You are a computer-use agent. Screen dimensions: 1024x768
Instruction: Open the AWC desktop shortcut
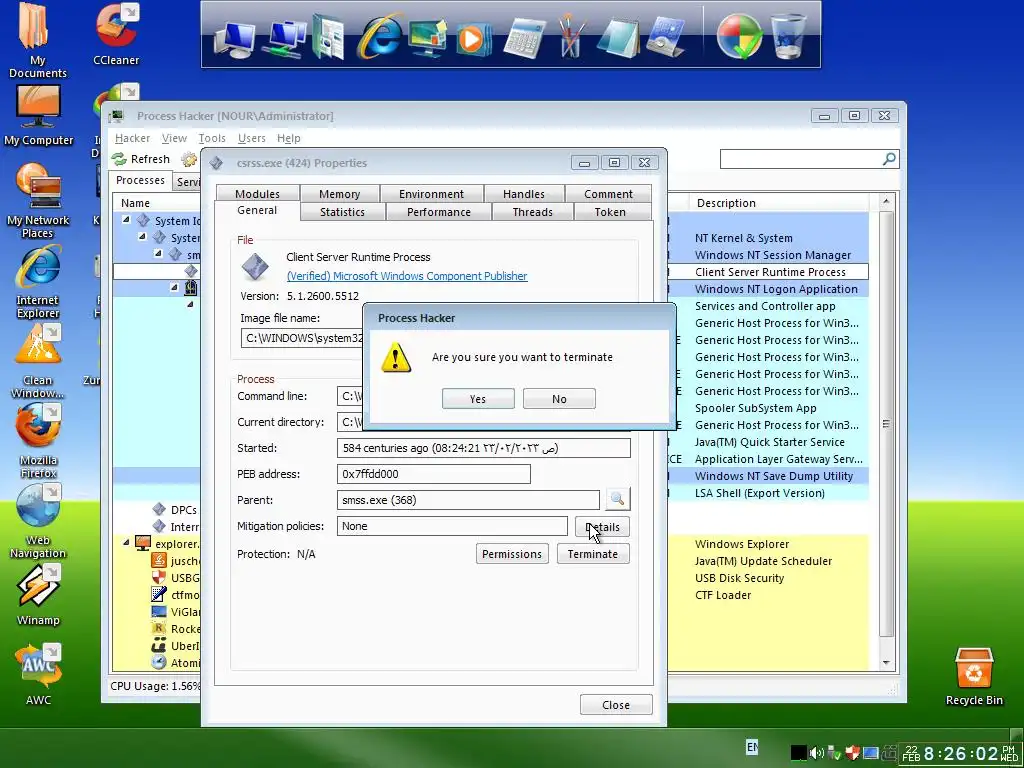pos(38,675)
